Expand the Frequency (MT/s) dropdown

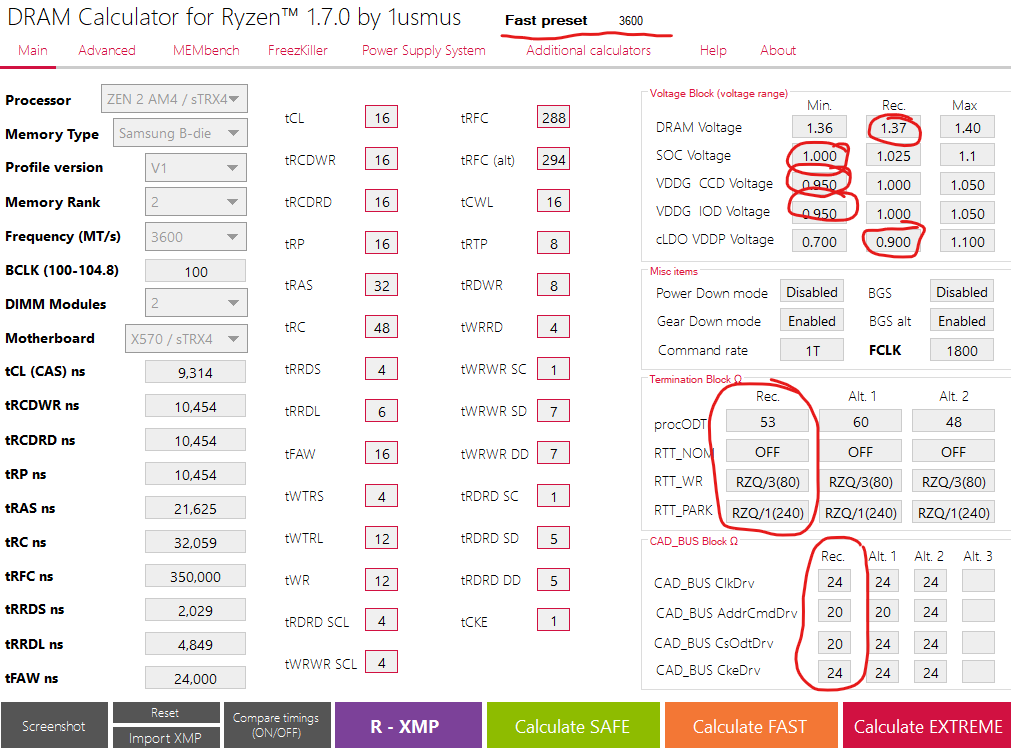click(x=195, y=237)
